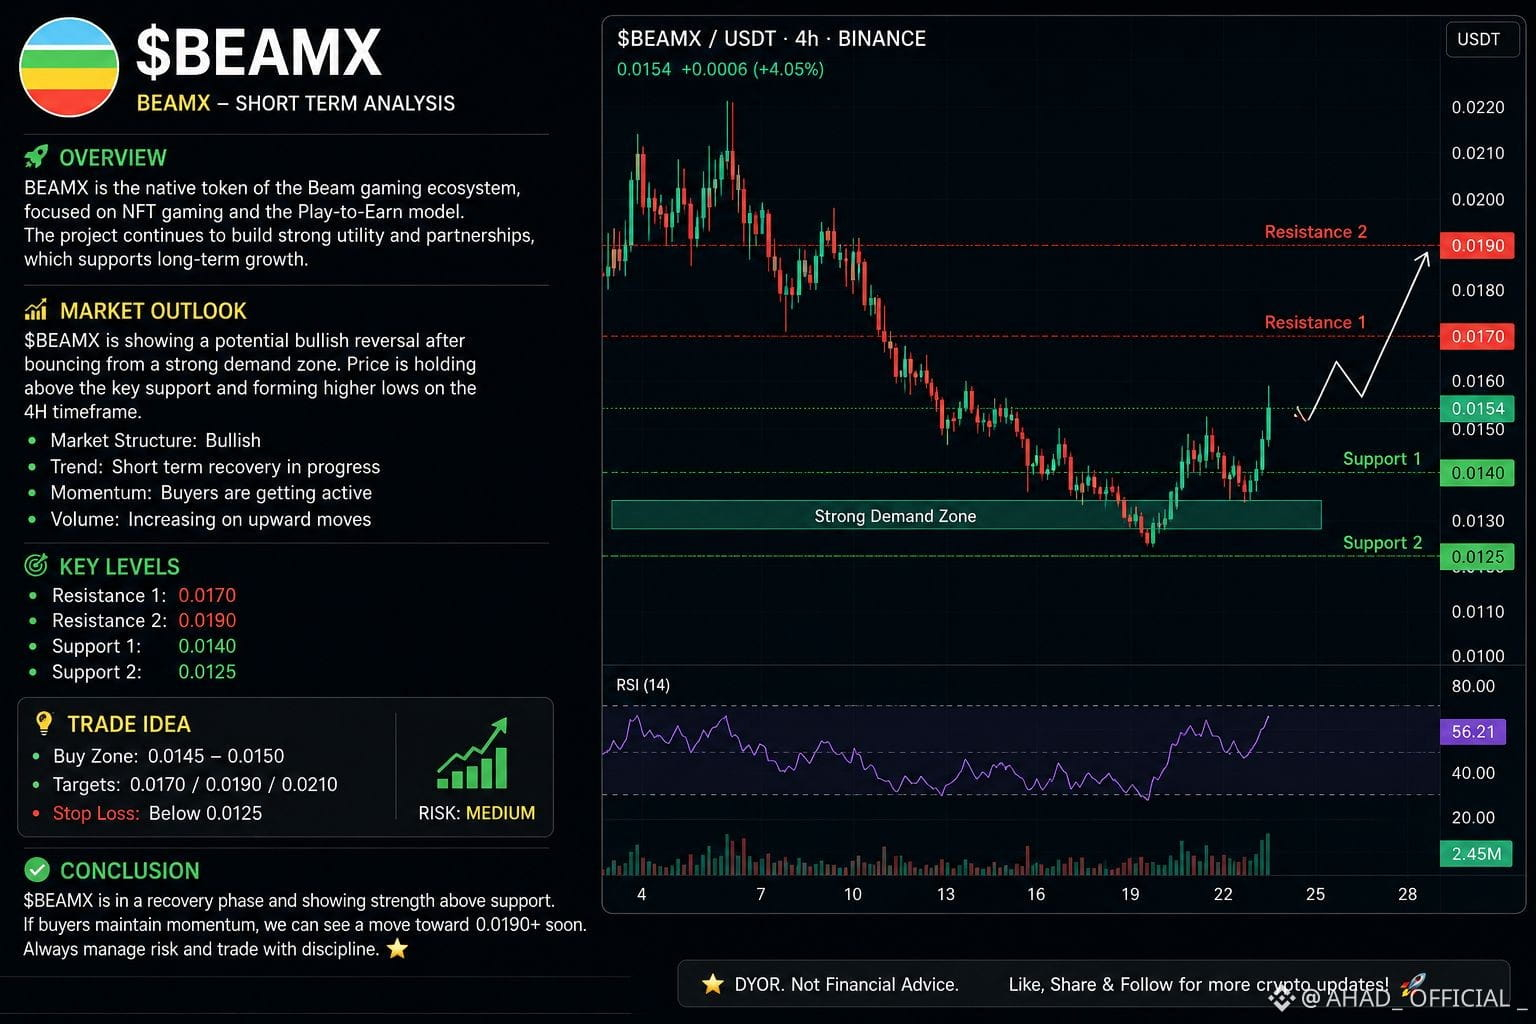Click the 0.0220 price axis value
This screenshot has width=1536, height=1024.
(1477, 108)
